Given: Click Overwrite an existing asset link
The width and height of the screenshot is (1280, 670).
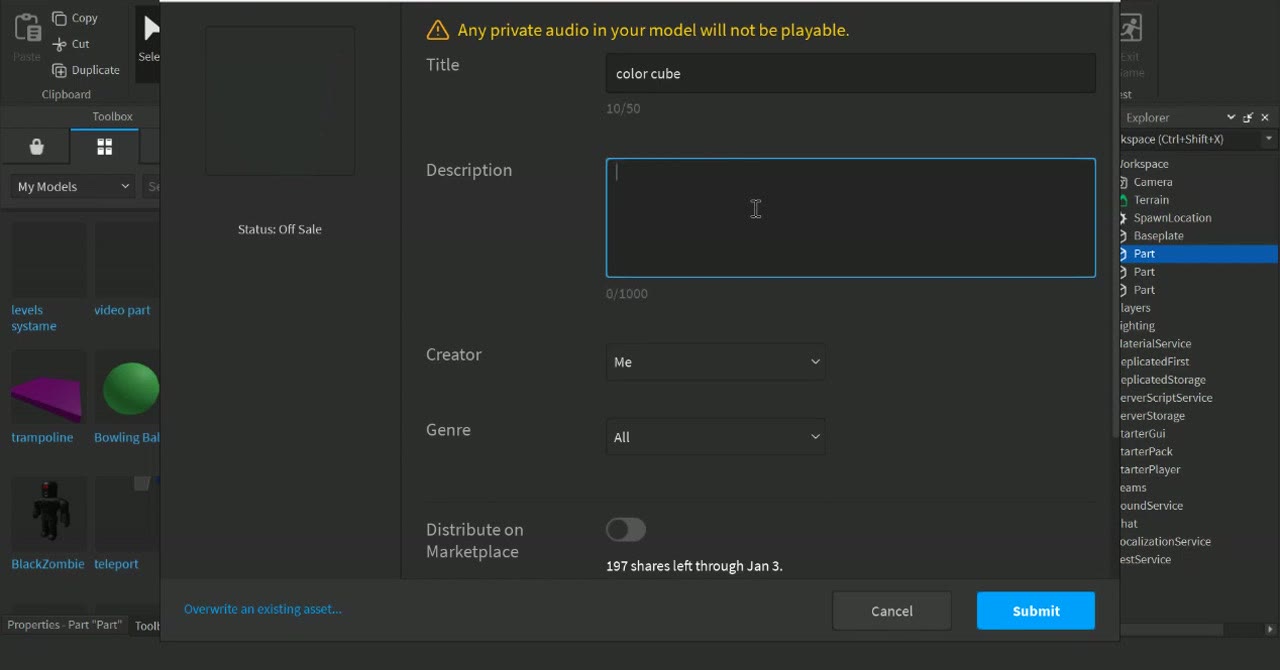Looking at the screenshot, I should click(263, 609).
